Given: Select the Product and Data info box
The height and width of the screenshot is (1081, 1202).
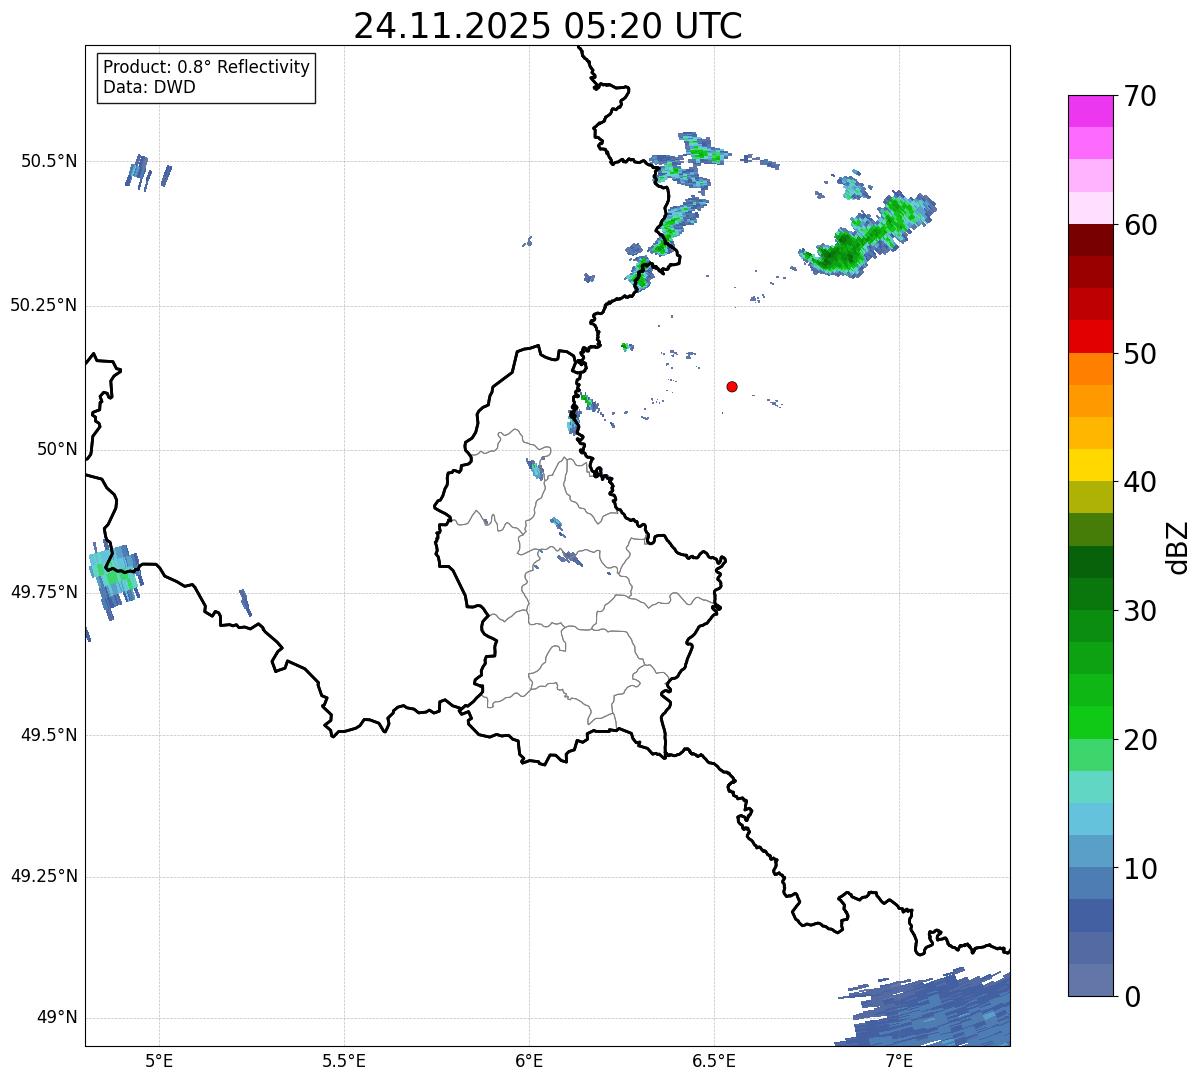Looking at the screenshot, I should (207, 77).
